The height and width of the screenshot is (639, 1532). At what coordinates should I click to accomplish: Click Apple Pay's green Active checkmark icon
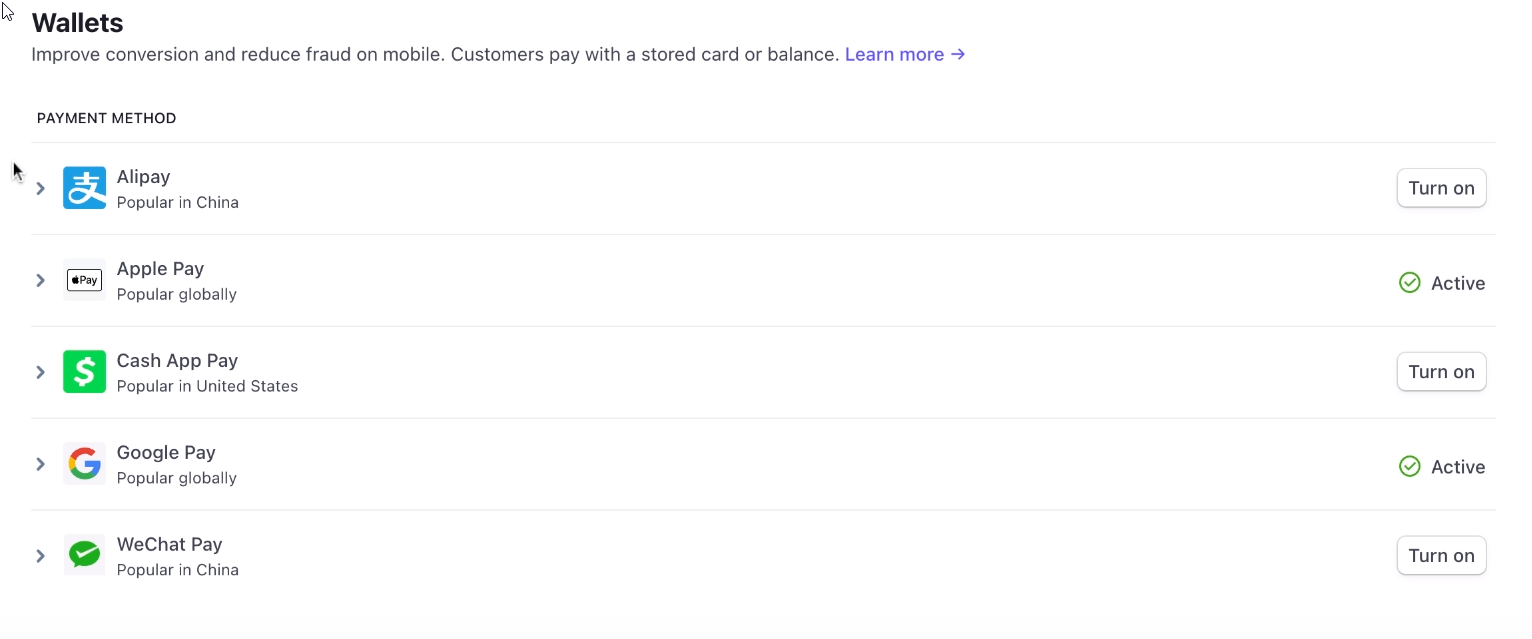(1410, 283)
